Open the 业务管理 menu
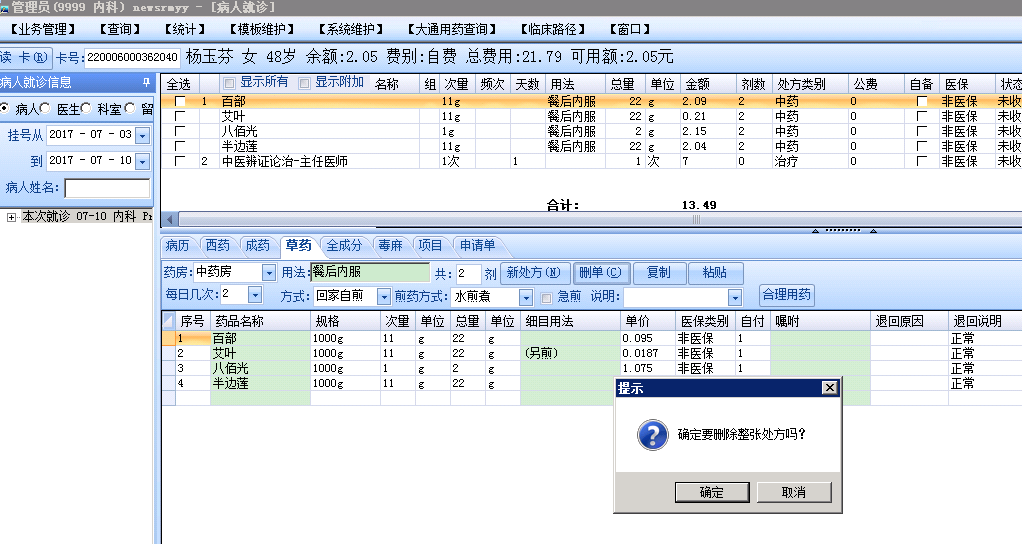The height and width of the screenshot is (544, 1022). coord(43,29)
